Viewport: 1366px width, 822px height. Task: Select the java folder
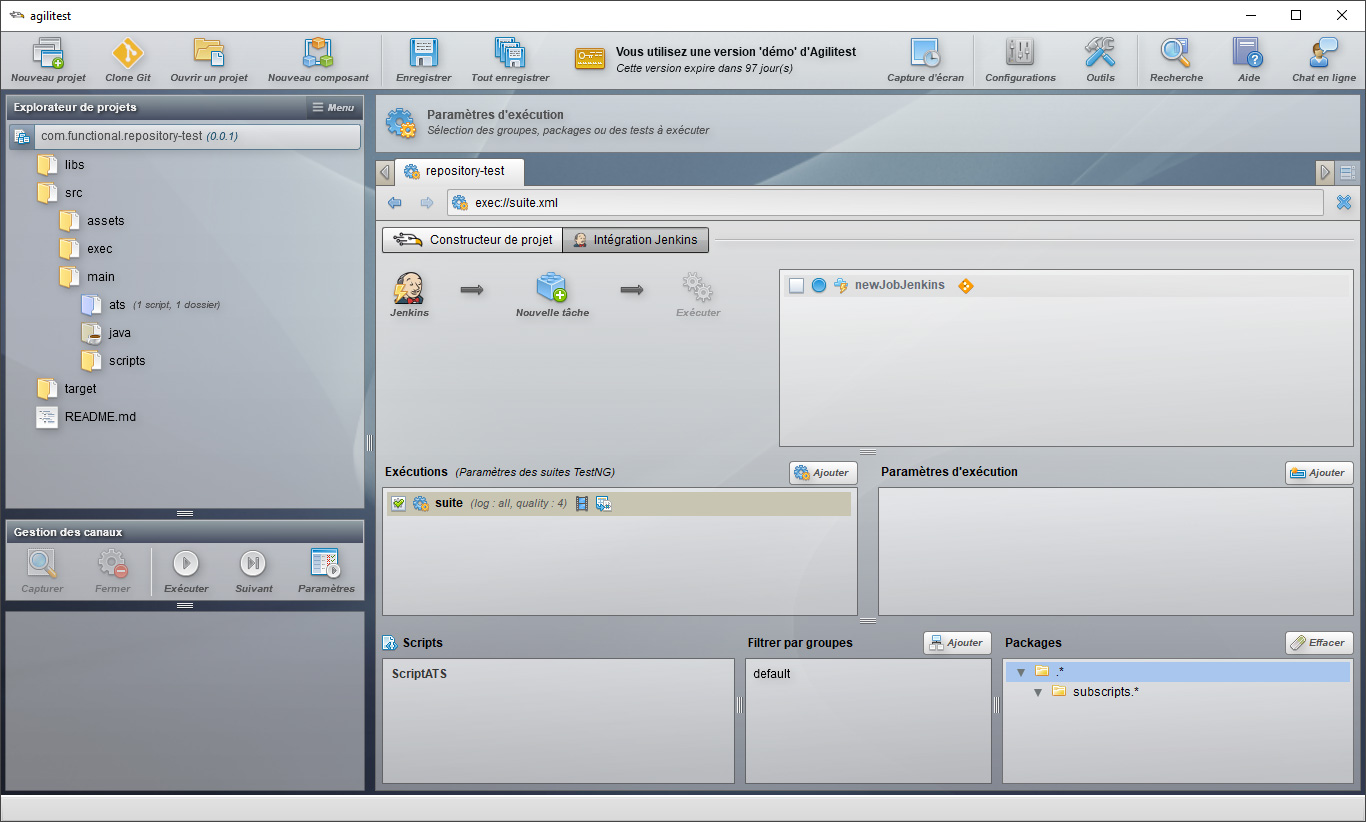[119, 333]
